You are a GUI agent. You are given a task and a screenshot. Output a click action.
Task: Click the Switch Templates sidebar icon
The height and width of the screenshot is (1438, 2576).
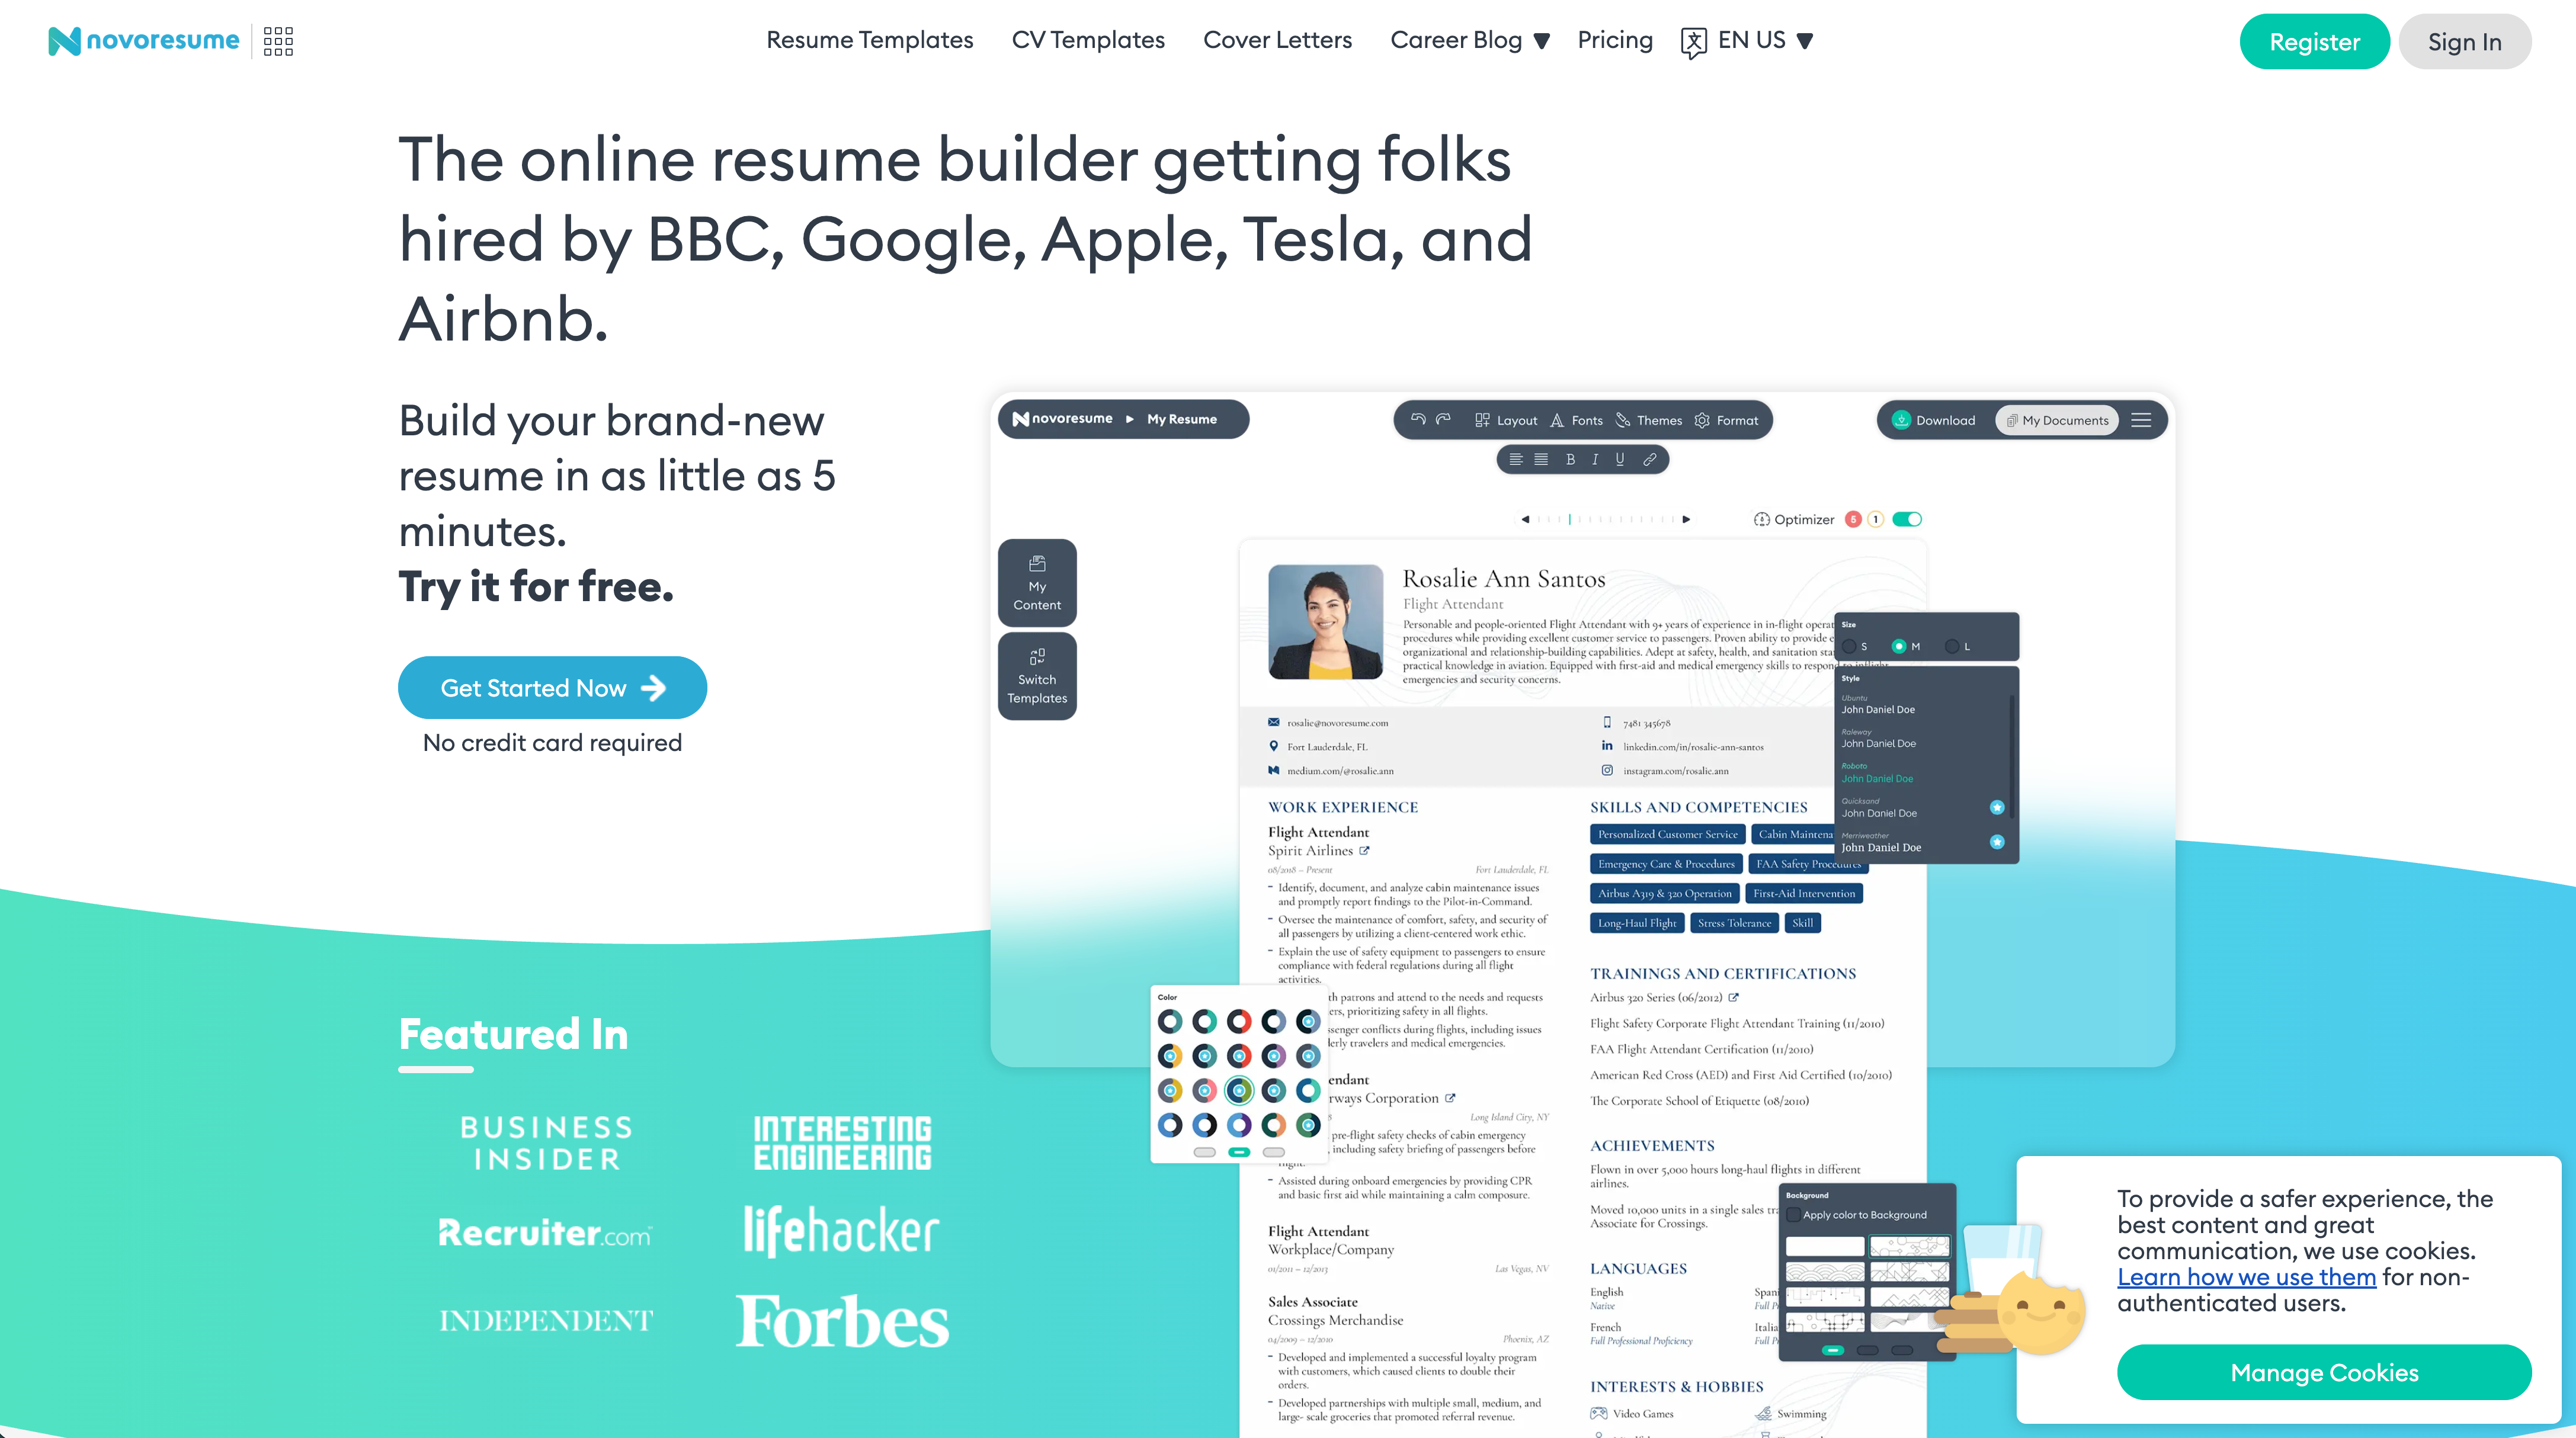click(1037, 676)
